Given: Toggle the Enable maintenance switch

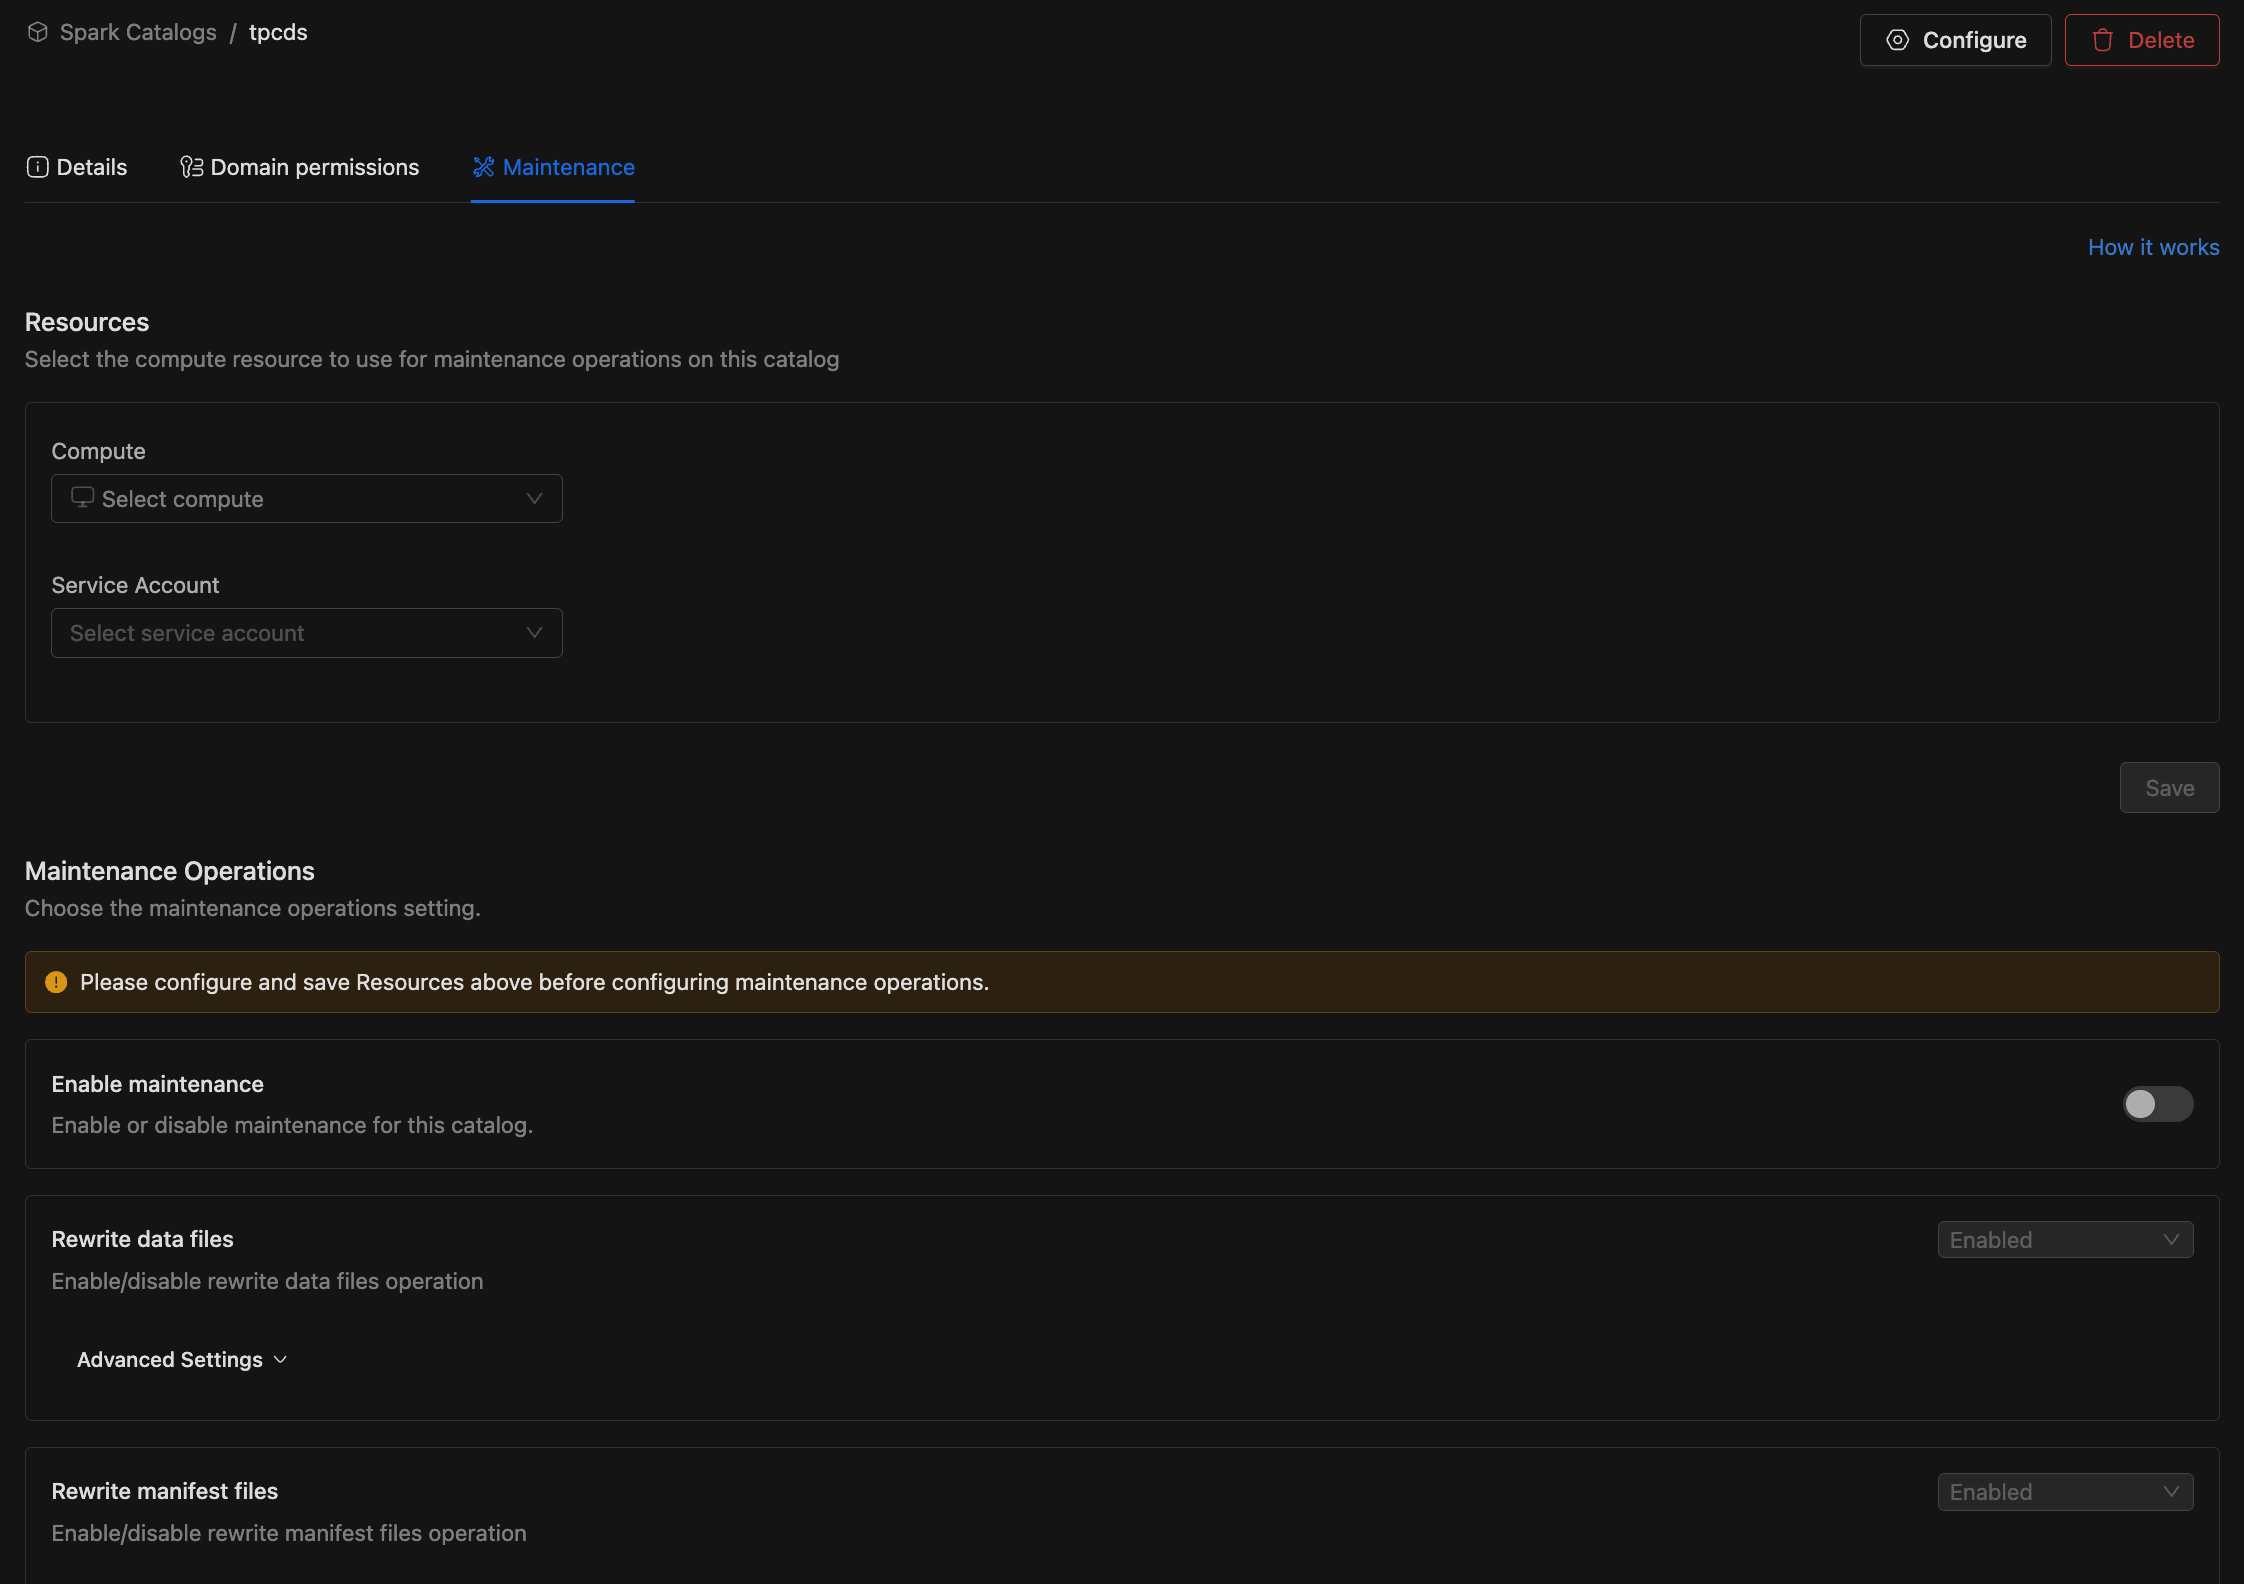Looking at the screenshot, I should pos(2157,1104).
